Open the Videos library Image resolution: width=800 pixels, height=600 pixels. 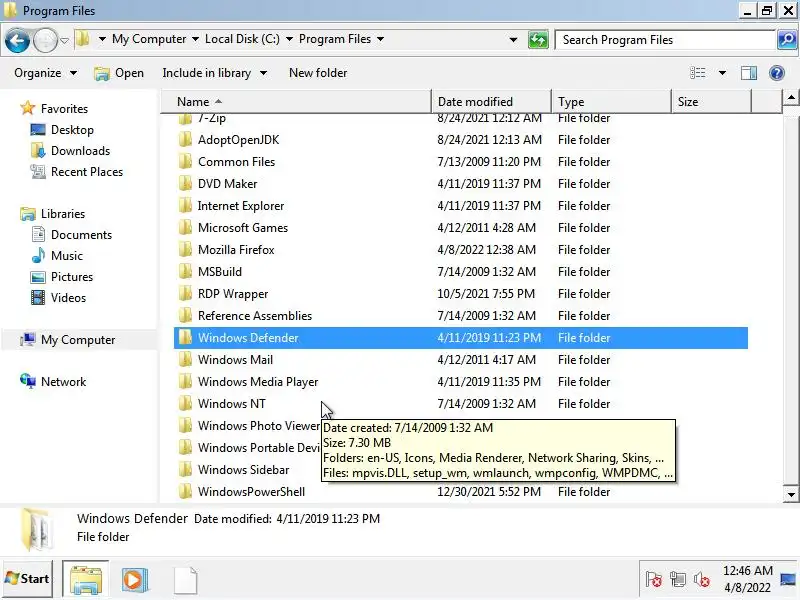click(x=68, y=297)
